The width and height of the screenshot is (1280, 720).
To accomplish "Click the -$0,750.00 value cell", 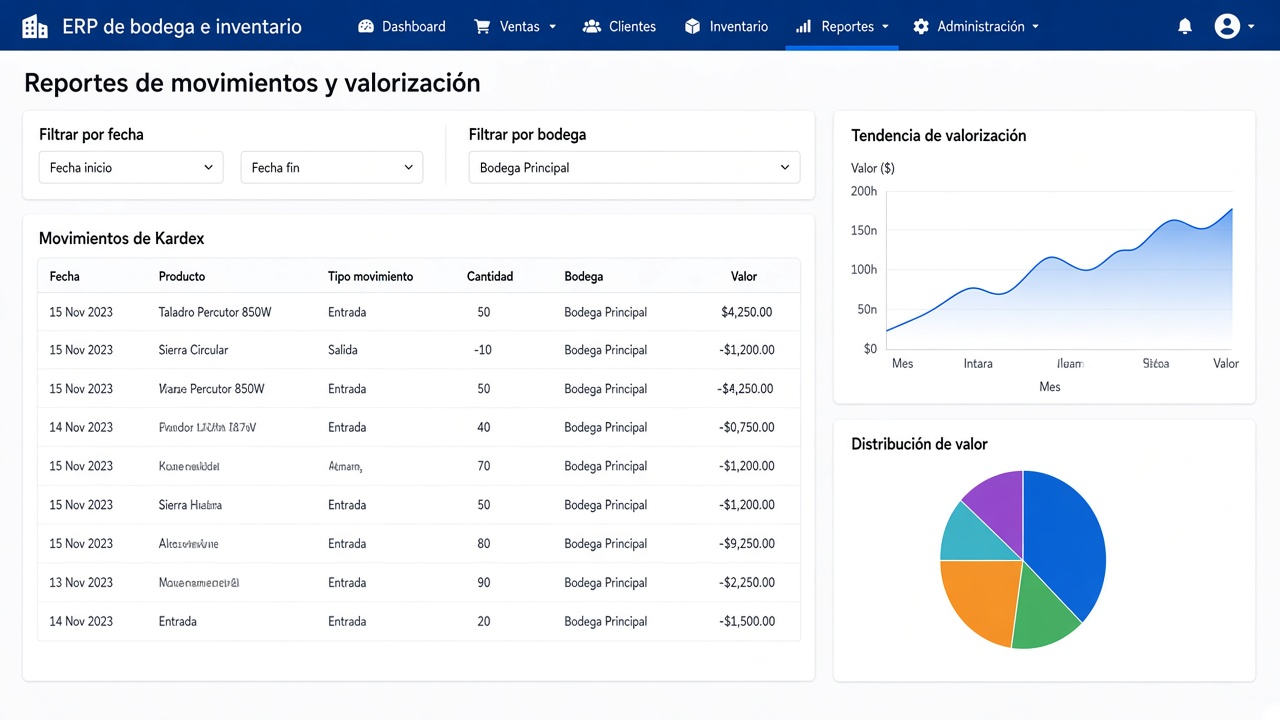I will [747, 427].
